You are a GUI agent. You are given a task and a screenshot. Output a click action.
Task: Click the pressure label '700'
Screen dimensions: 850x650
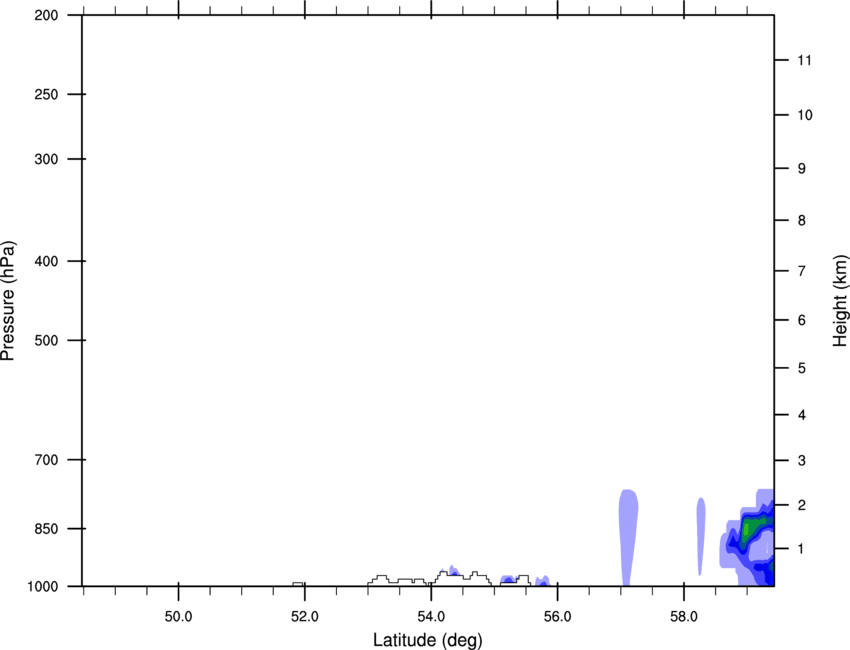(46, 460)
